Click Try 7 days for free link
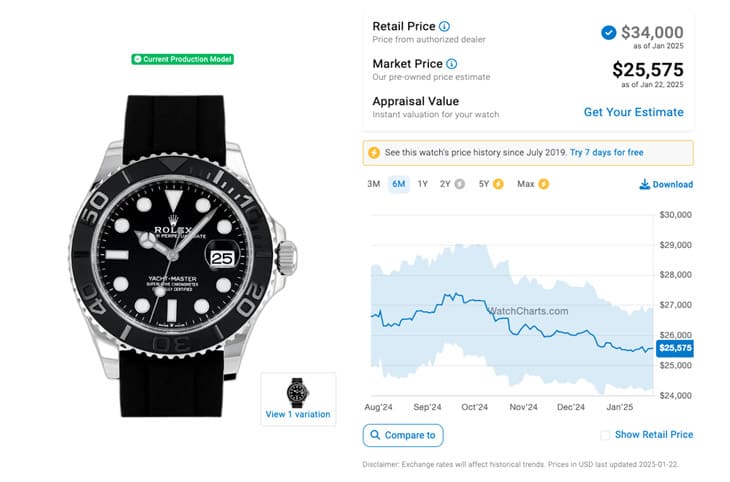This screenshot has height=482, width=730. coord(607,152)
